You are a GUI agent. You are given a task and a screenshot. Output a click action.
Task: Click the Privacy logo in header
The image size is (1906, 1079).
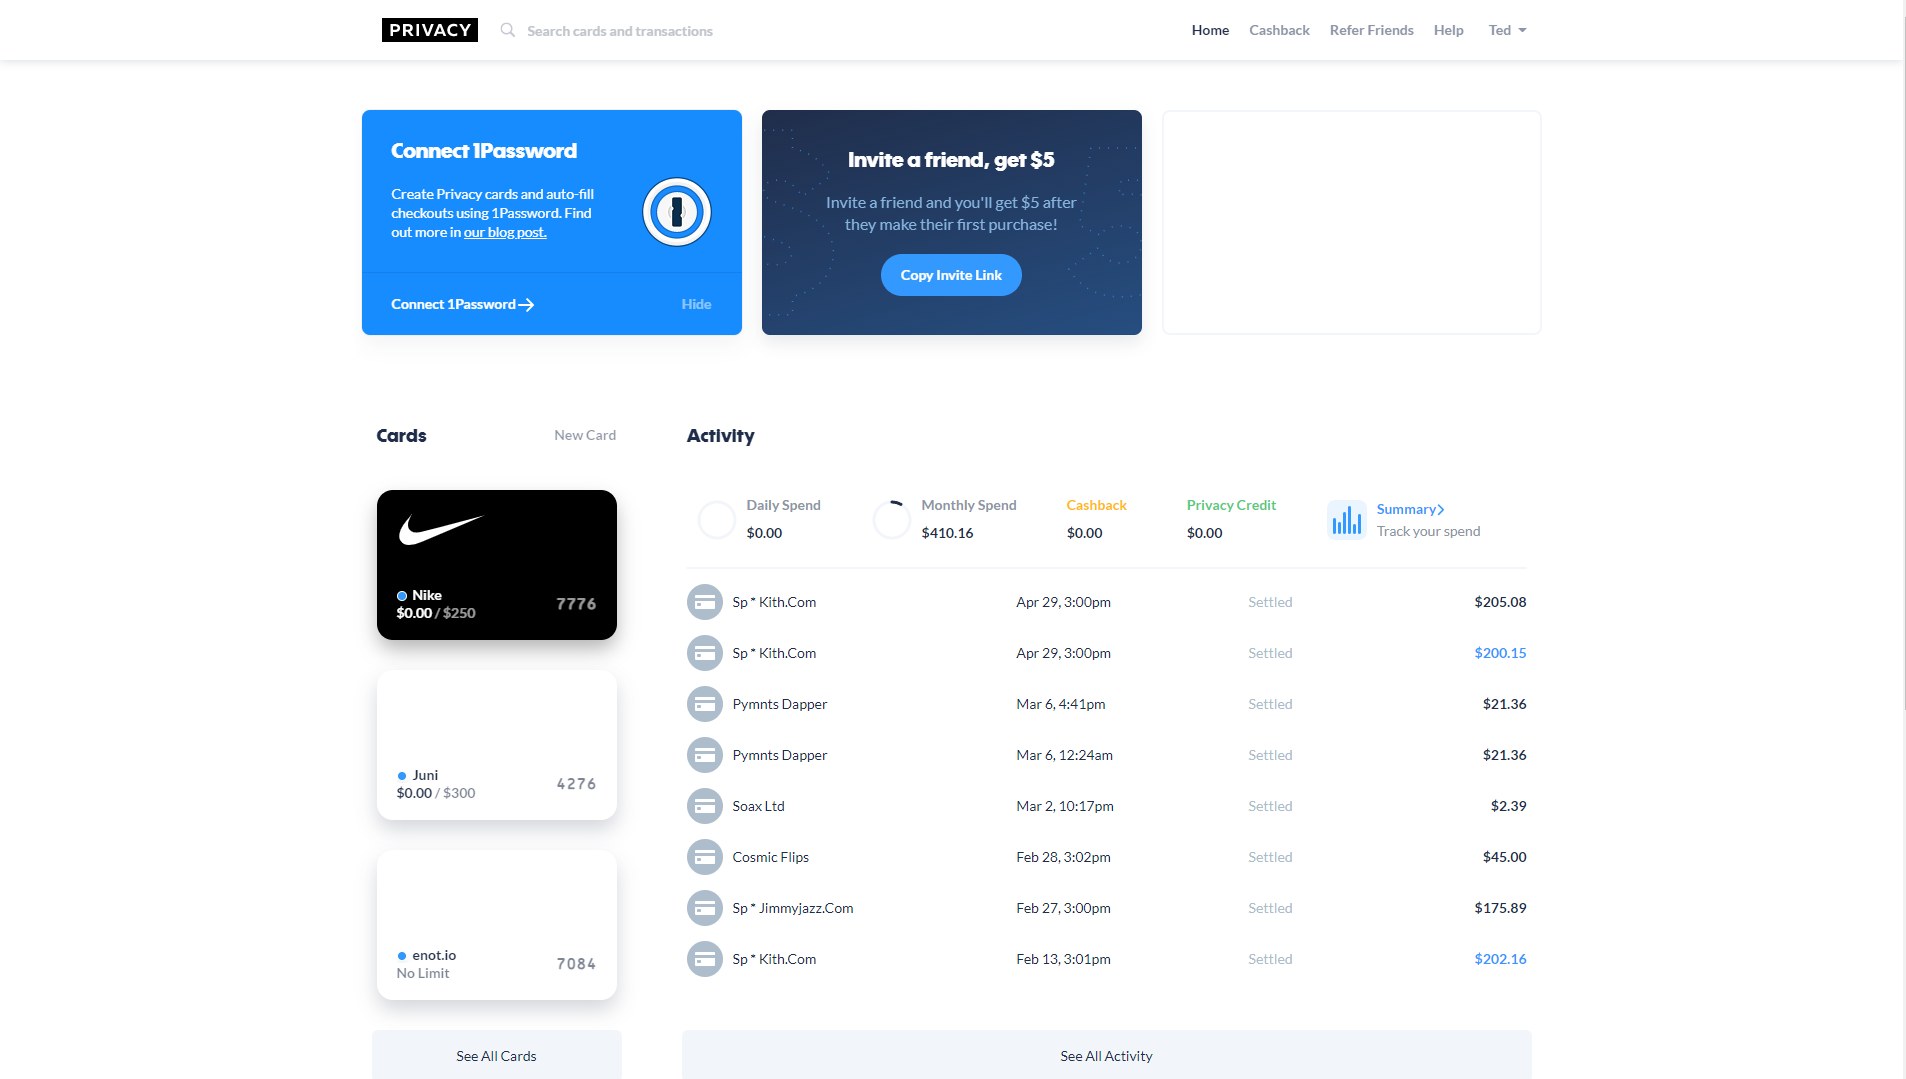(429, 30)
